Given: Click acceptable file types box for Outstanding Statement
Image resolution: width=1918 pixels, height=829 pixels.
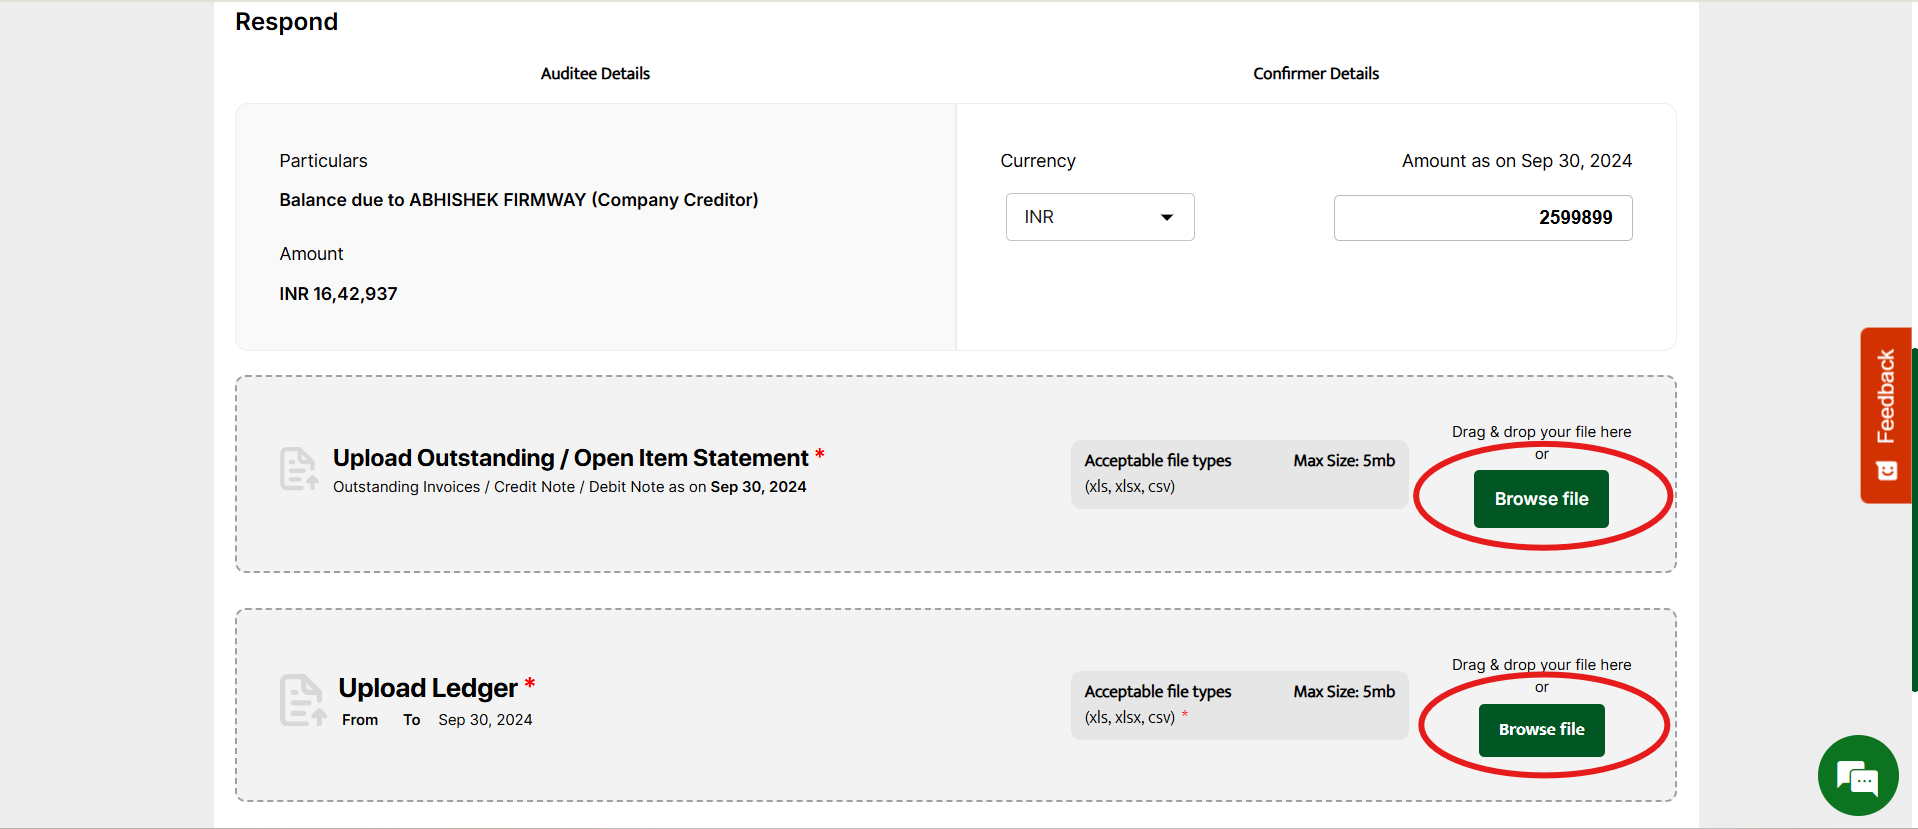Looking at the screenshot, I should click(x=1238, y=474).
